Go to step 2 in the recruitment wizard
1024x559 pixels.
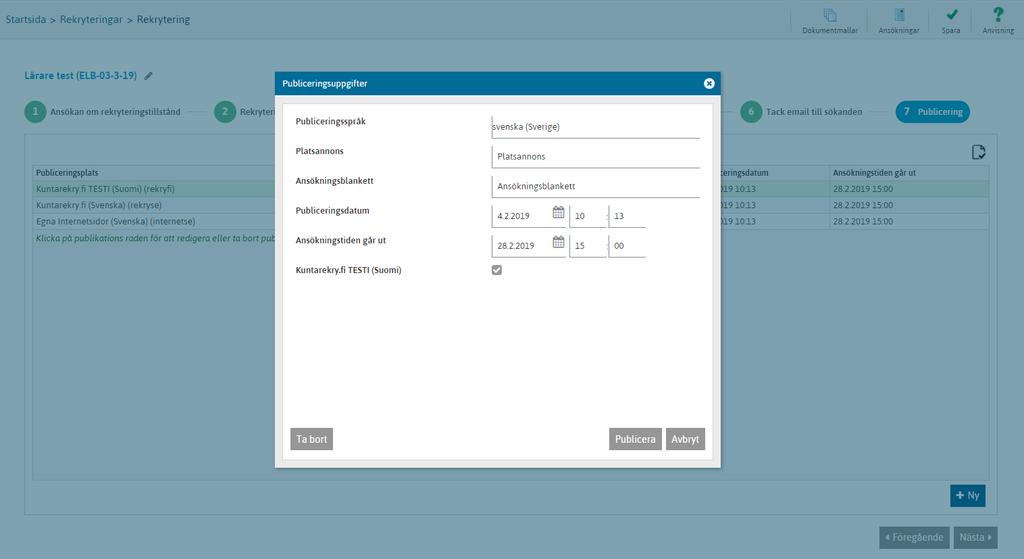pyautogui.click(x=225, y=112)
